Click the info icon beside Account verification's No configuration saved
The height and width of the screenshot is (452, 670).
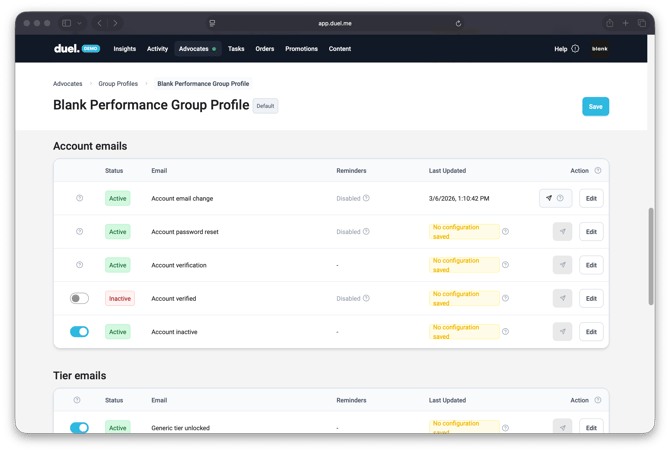pyautogui.click(x=505, y=265)
